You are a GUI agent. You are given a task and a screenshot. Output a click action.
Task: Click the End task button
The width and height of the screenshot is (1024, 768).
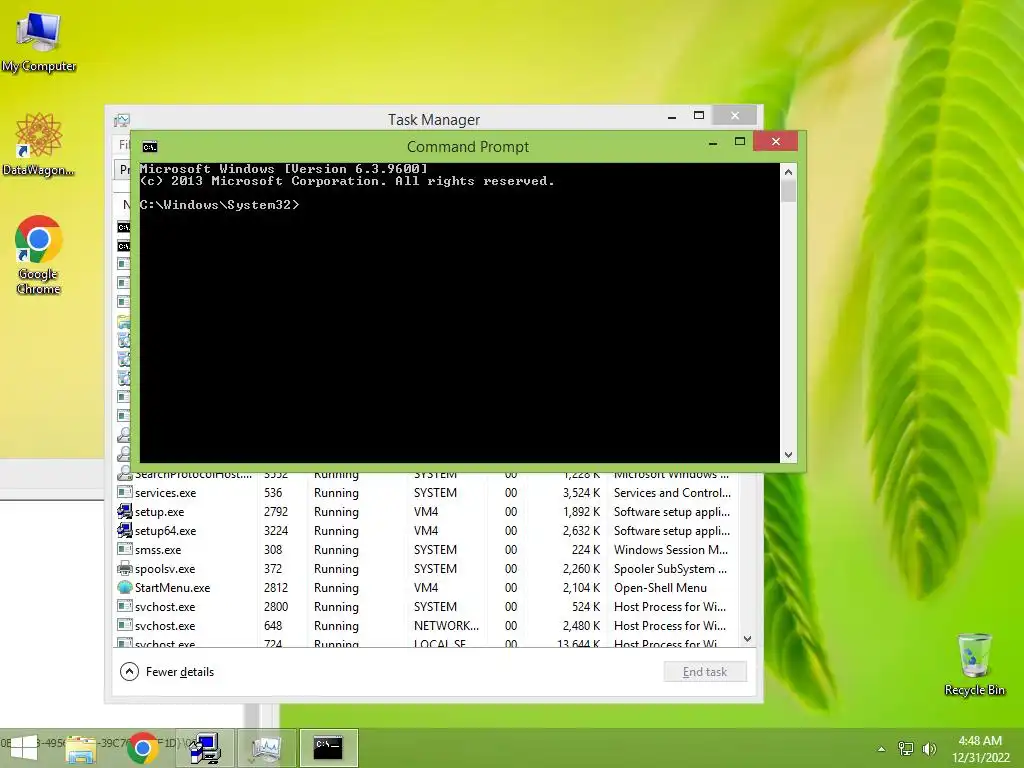705,671
